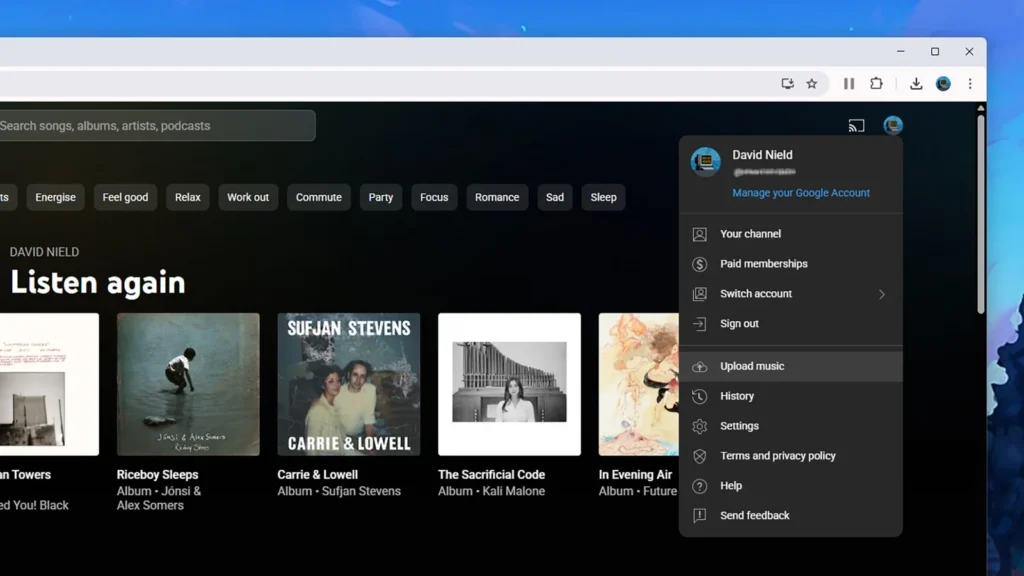The width and height of the screenshot is (1024, 576).
Task: Click The Sacrificial Code album title
Action: (491, 475)
